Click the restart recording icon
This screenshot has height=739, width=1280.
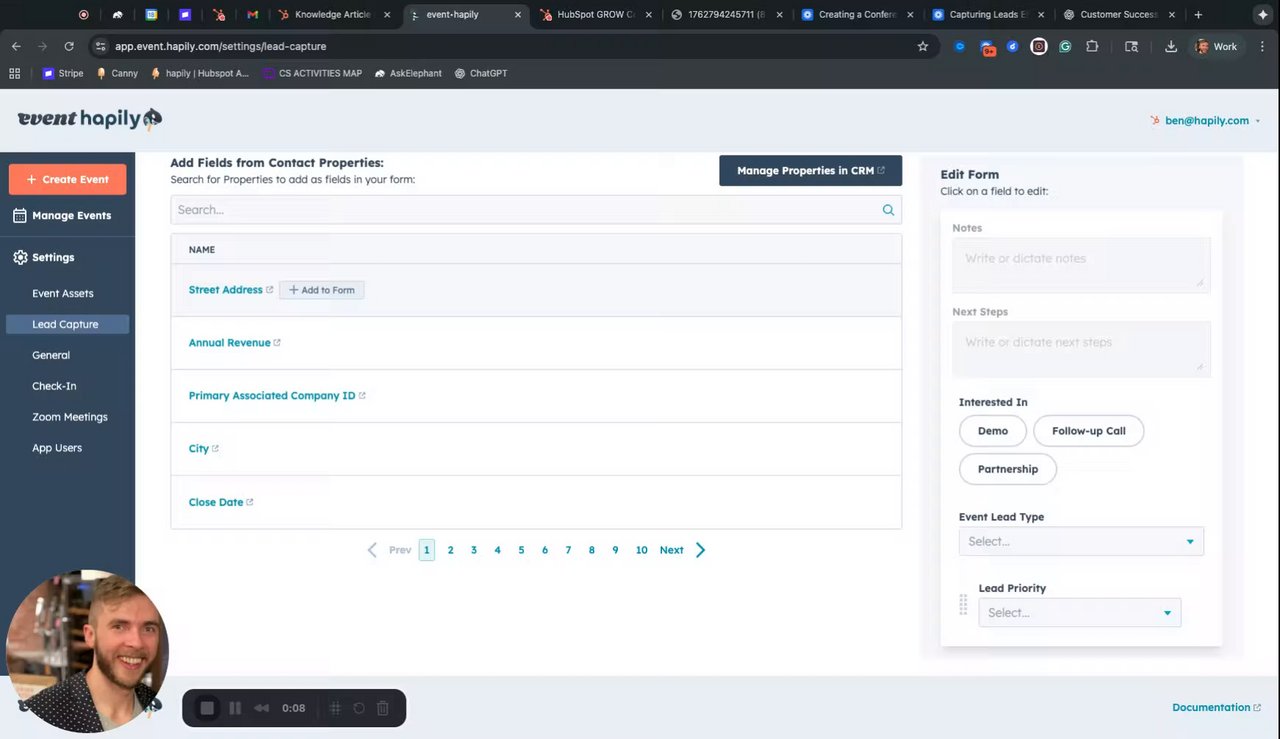(x=359, y=708)
